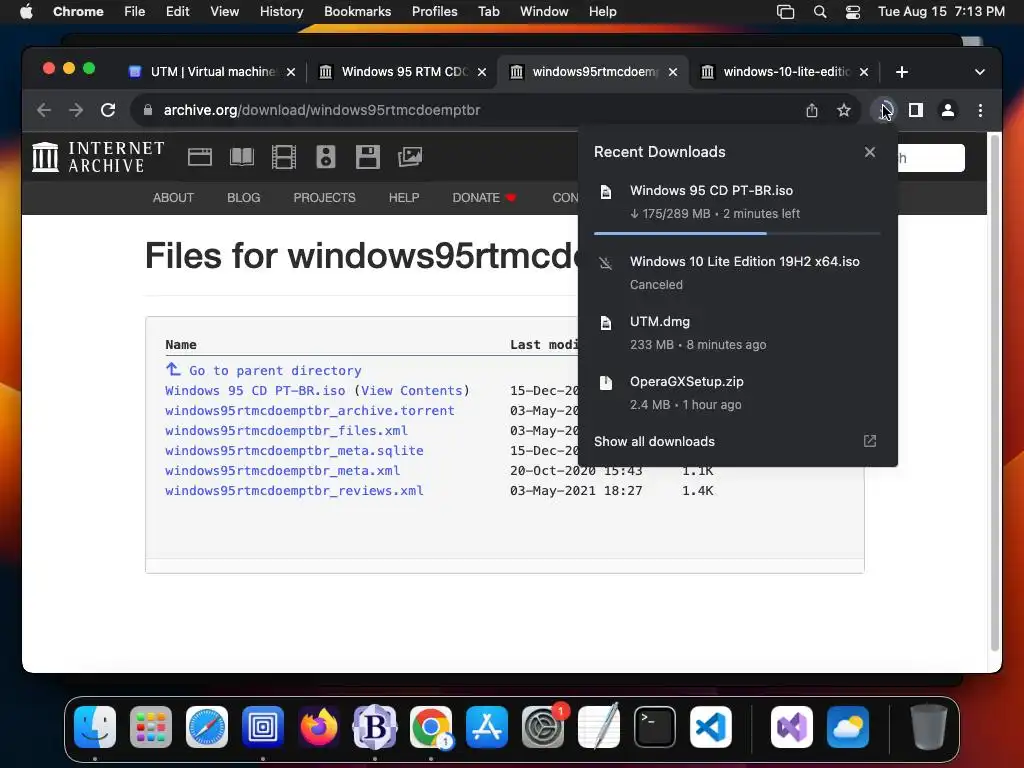
Task: Open a new tab with plus button
Action: pyautogui.click(x=902, y=72)
